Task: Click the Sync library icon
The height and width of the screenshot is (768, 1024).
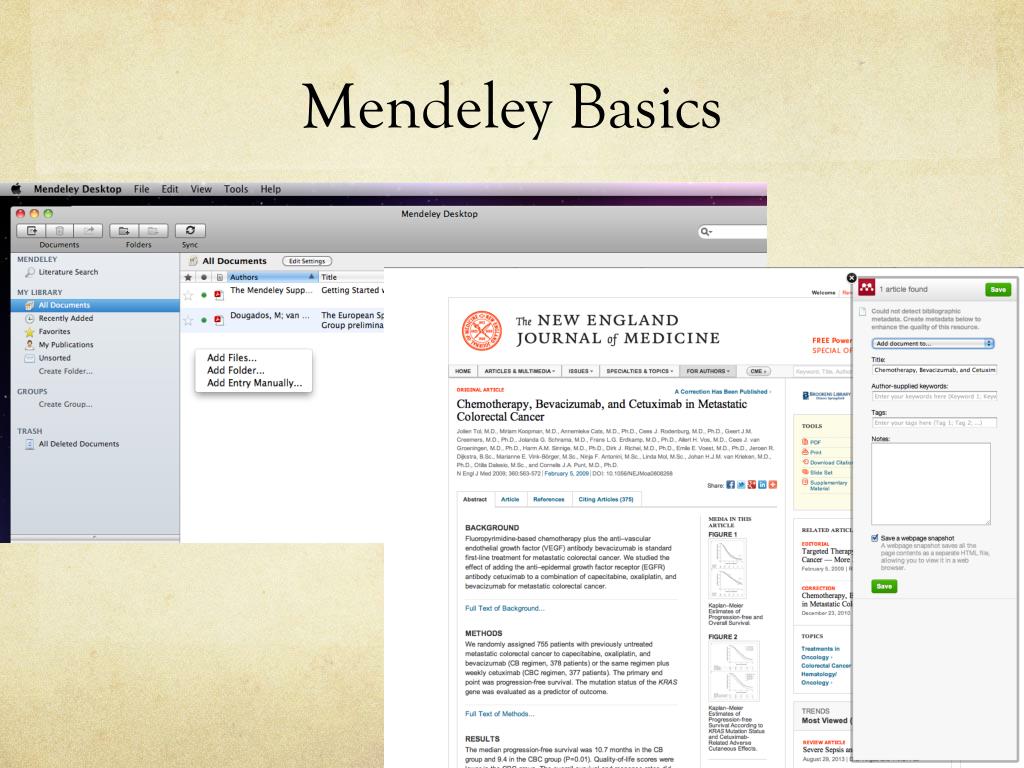Action: point(190,231)
